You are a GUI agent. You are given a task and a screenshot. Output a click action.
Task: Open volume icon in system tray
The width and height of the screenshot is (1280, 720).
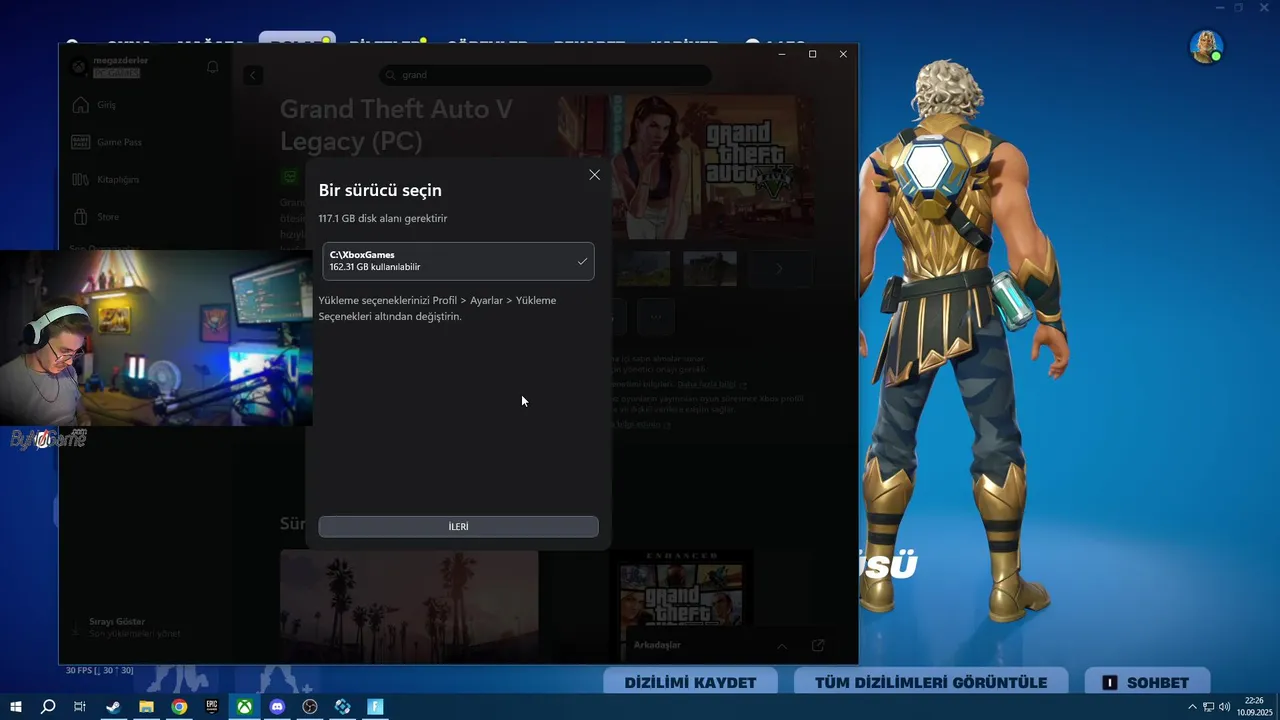pos(1224,707)
